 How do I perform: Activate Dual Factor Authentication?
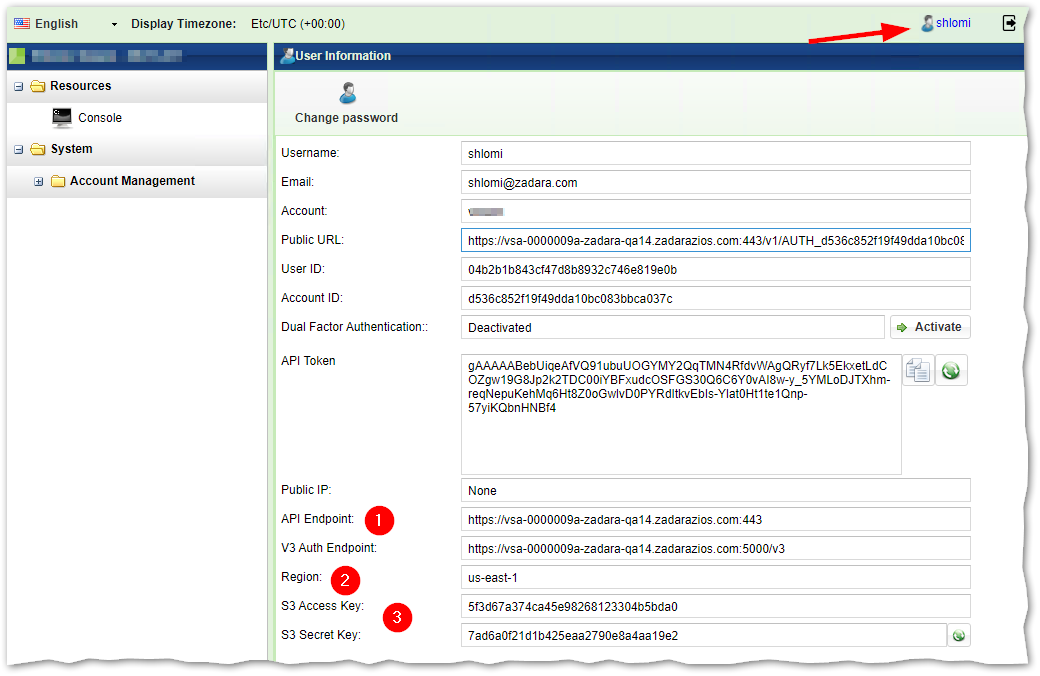click(x=929, y=326)
